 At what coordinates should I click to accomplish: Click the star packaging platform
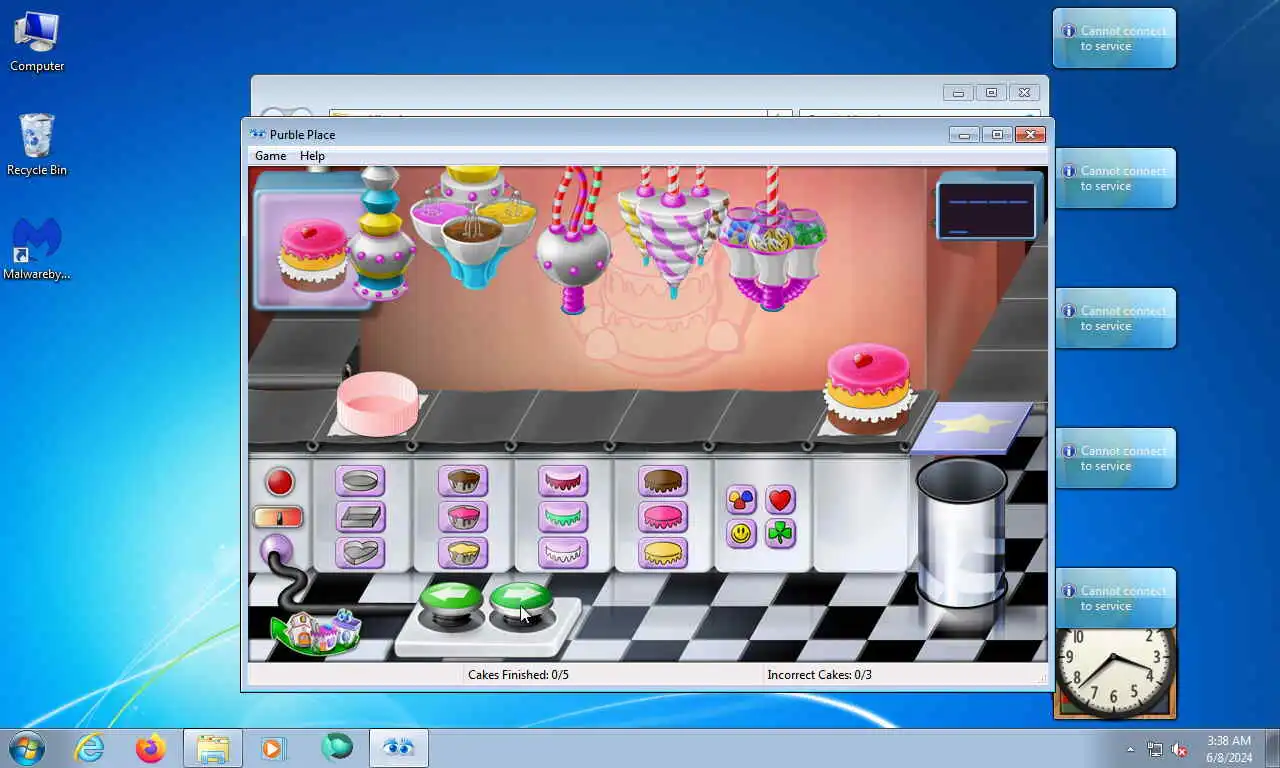pos(971,428)
